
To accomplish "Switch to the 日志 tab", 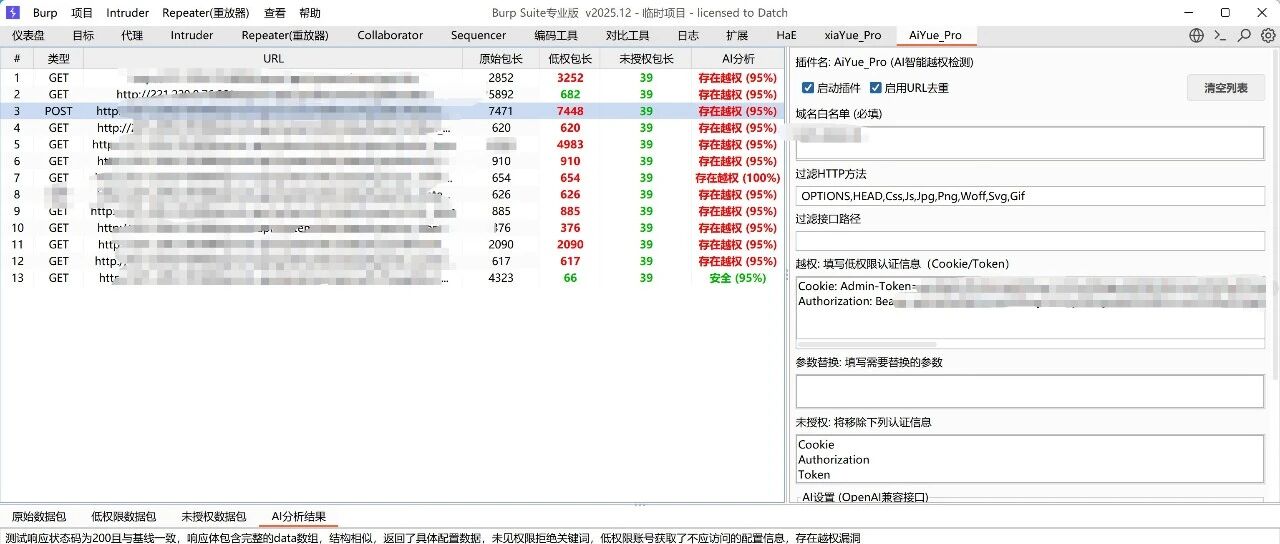I will point(688,35).
